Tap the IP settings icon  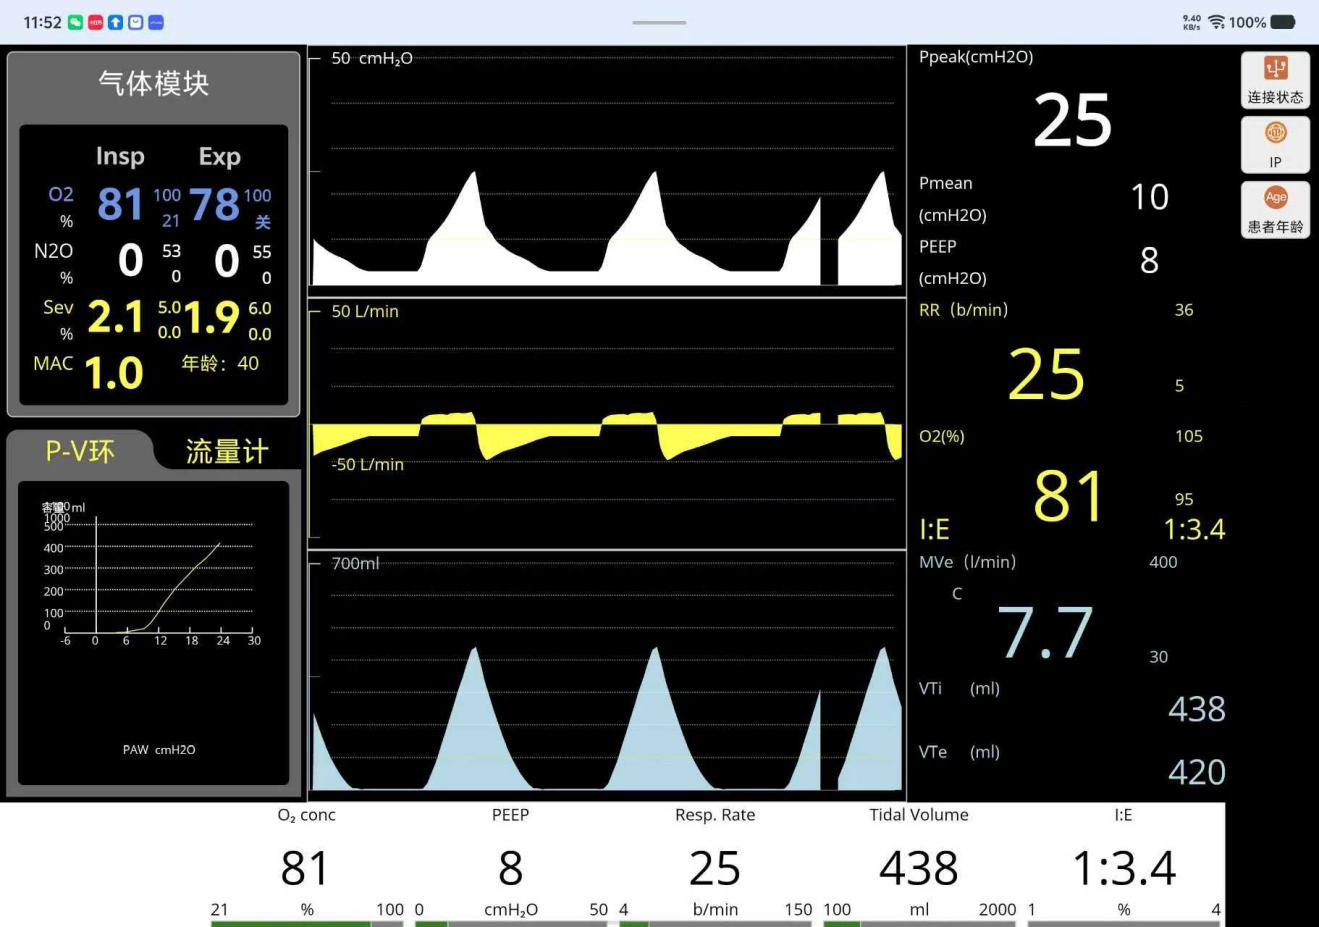pyautogui.click(x=1275, y=145)
